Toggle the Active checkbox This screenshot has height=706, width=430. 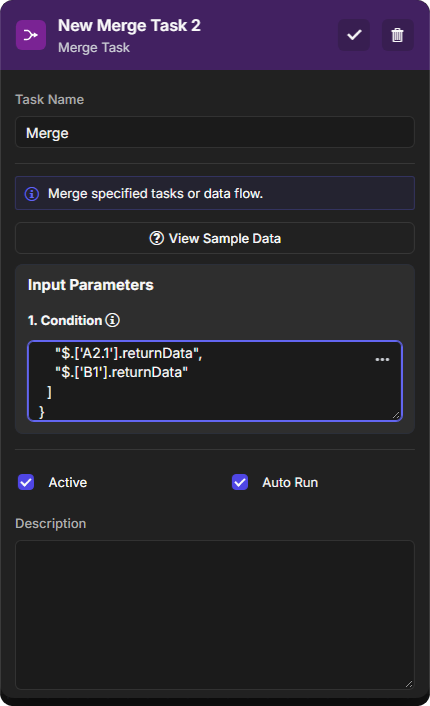tap(26, 482)
